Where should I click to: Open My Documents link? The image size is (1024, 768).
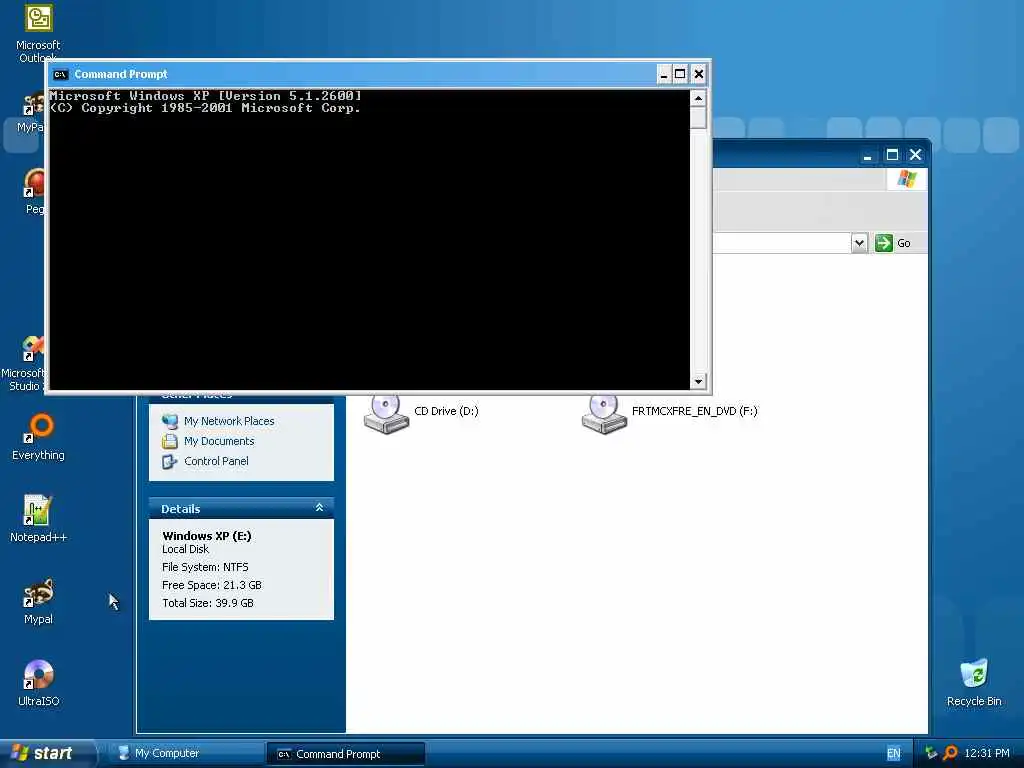point(219,441)
